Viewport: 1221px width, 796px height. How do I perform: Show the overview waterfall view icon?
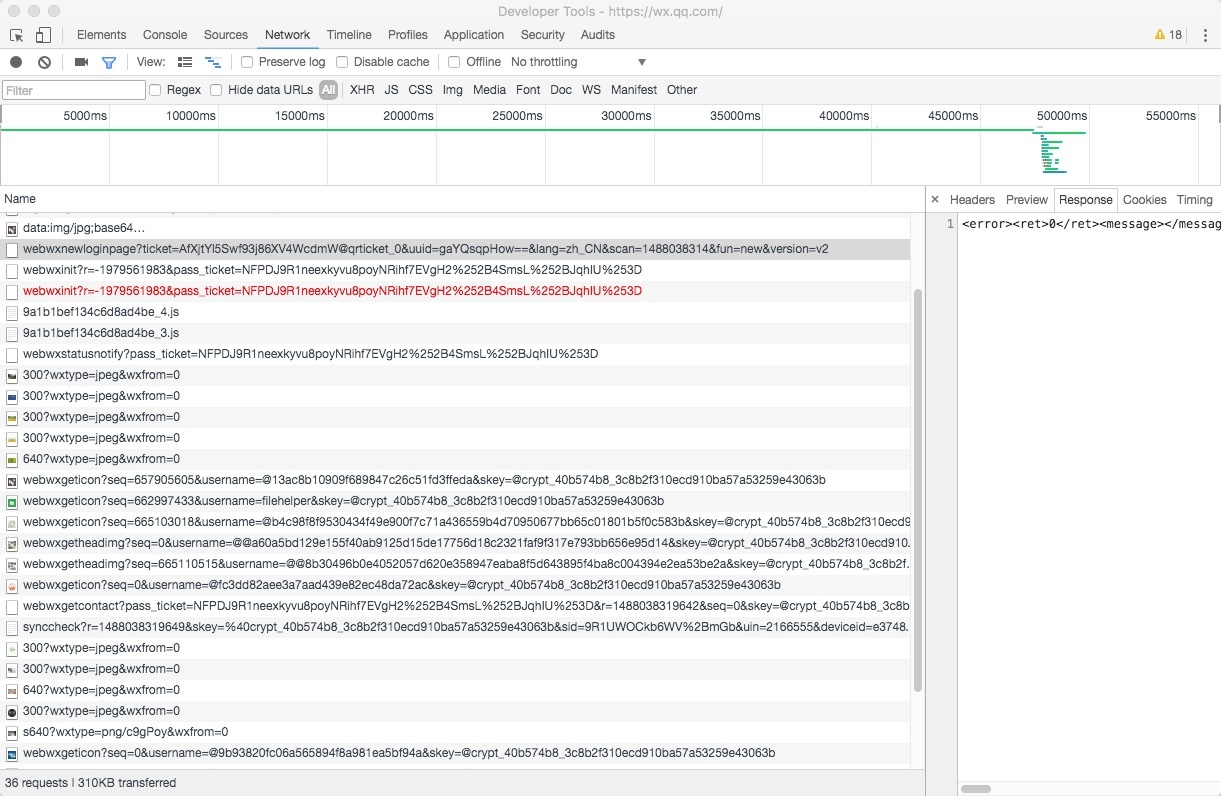point(213,62)
